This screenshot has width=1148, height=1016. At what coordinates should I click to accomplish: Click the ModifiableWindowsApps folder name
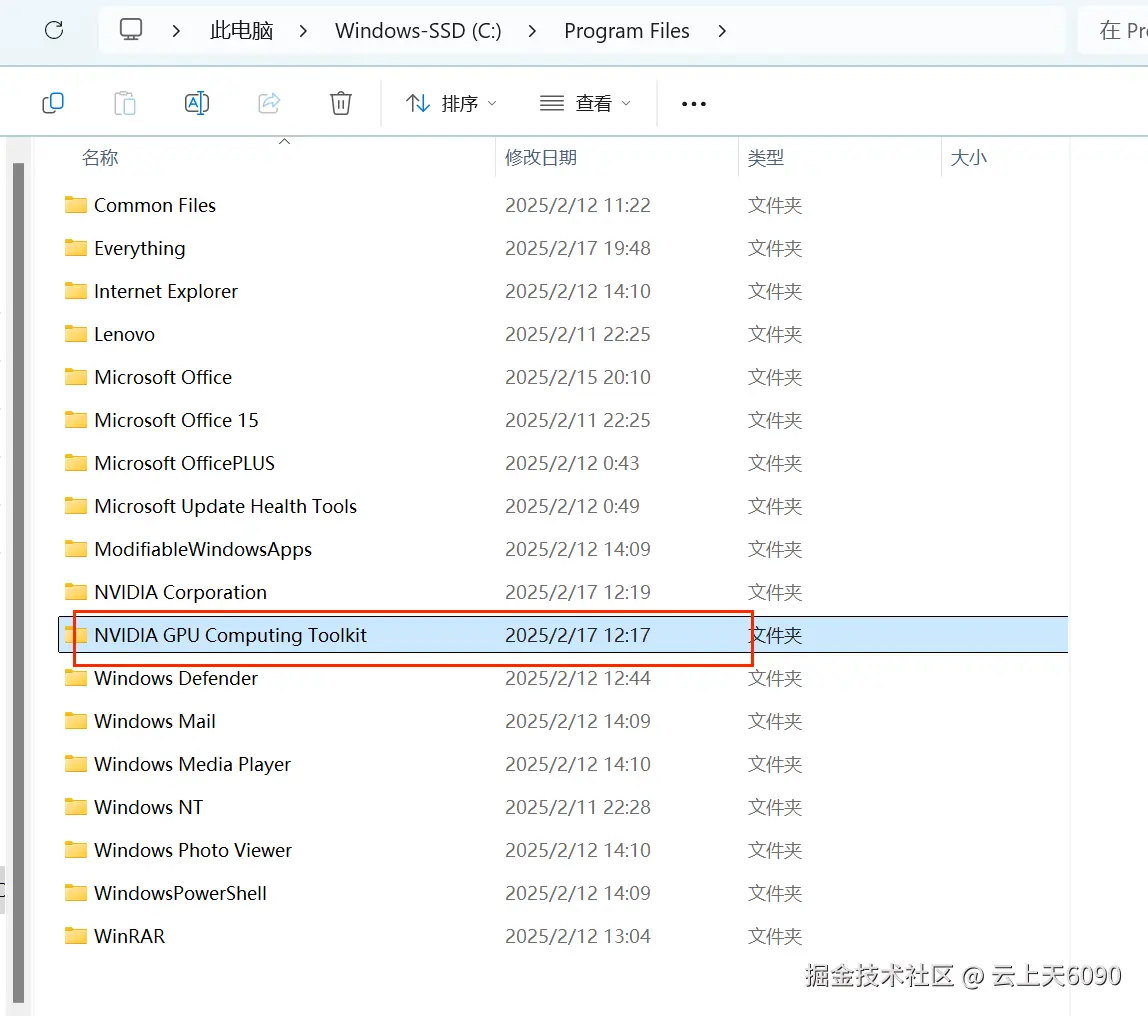pos(203,550)
